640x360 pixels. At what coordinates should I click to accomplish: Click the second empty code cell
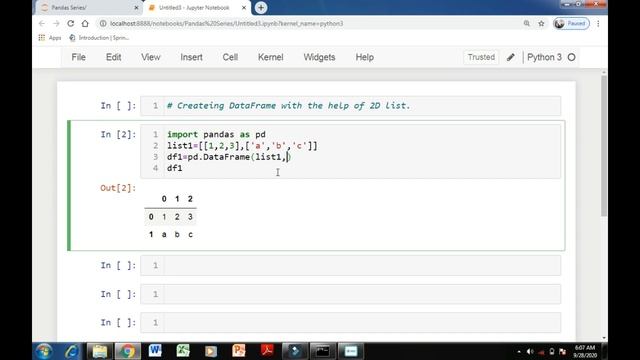point(351,294)
